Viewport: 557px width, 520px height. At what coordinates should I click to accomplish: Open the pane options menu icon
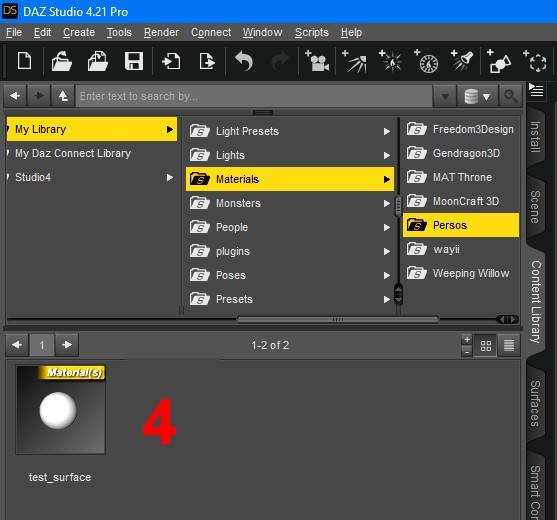click(536, 90)
